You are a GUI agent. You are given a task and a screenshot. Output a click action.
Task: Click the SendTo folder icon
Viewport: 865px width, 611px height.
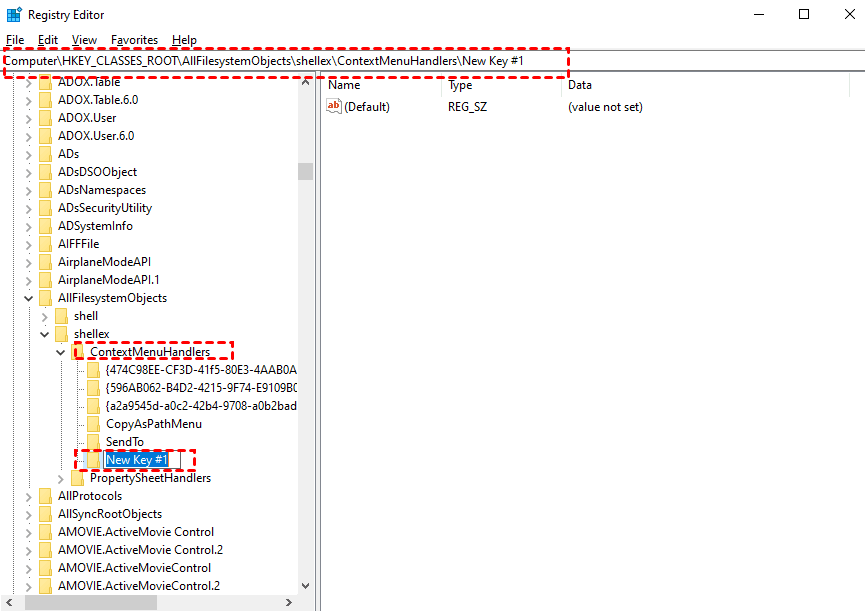coord(94,441)
